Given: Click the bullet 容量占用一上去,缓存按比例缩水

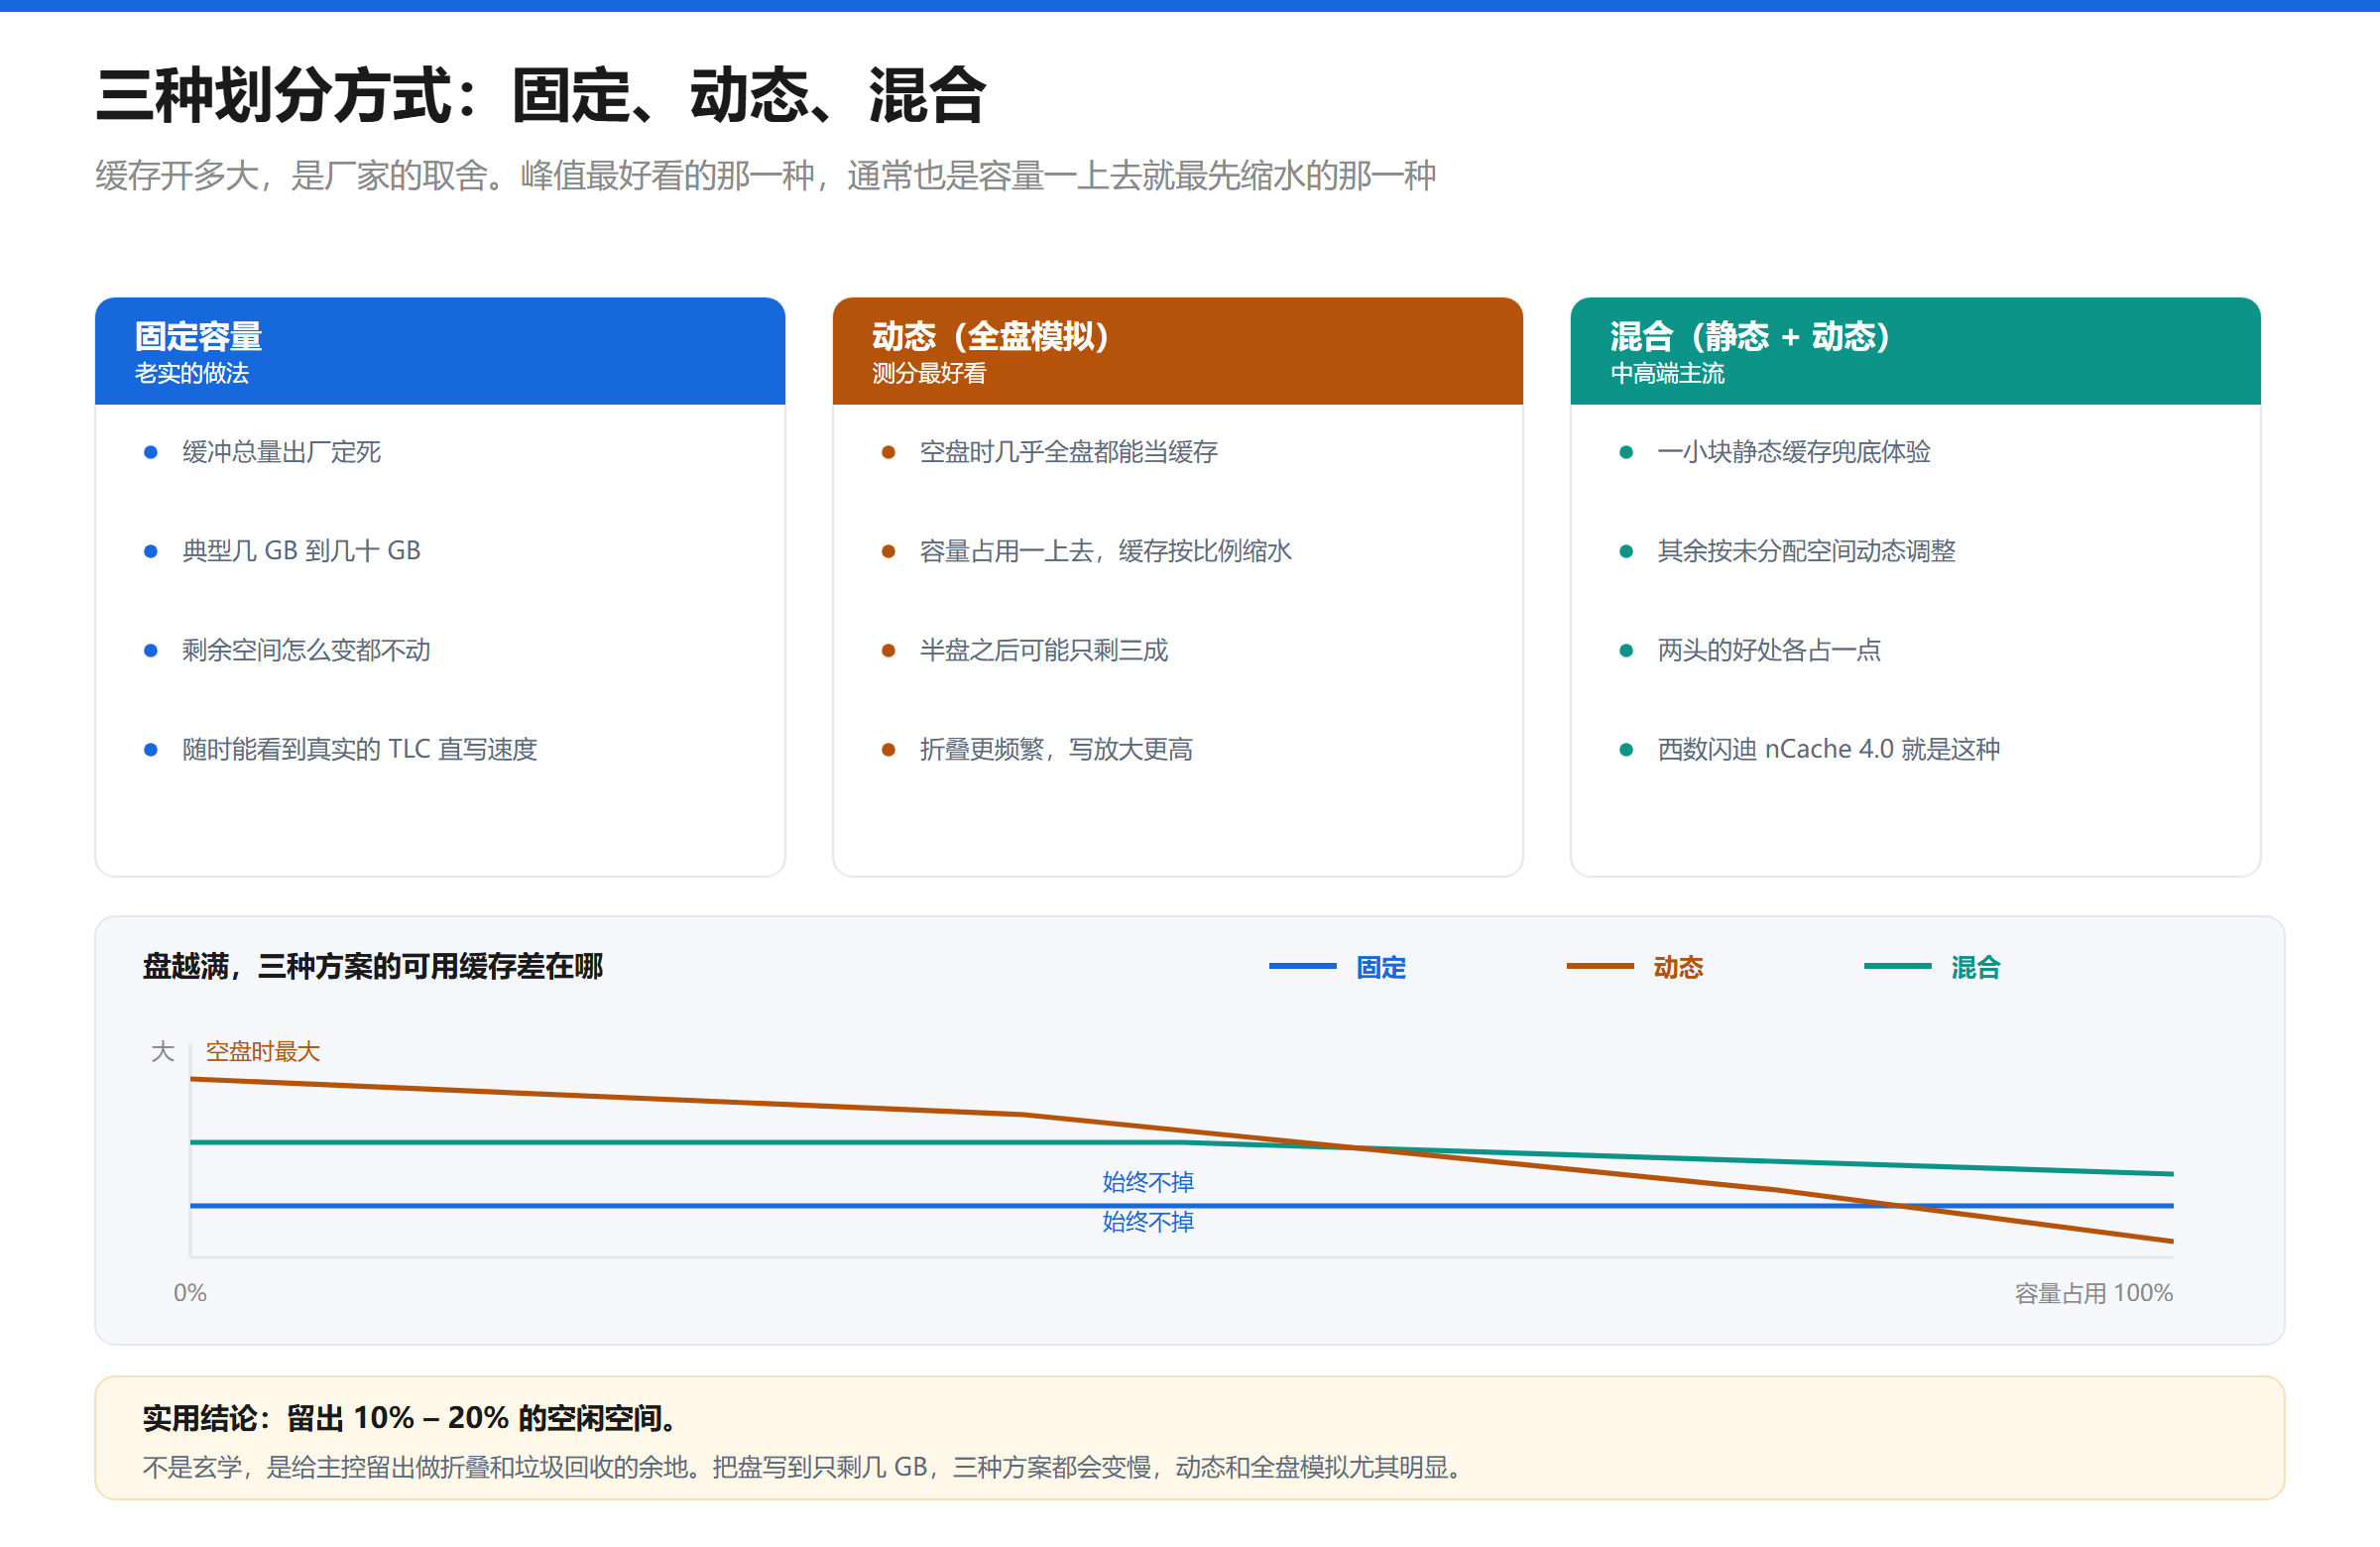Looking at the screenshot, I should point(1105,551).
